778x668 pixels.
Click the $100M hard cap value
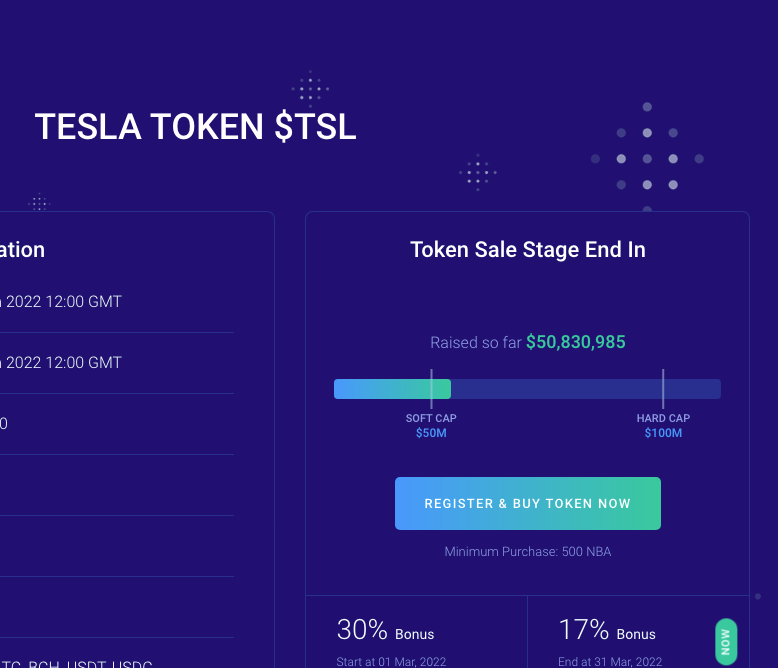(x=663, y=433)
